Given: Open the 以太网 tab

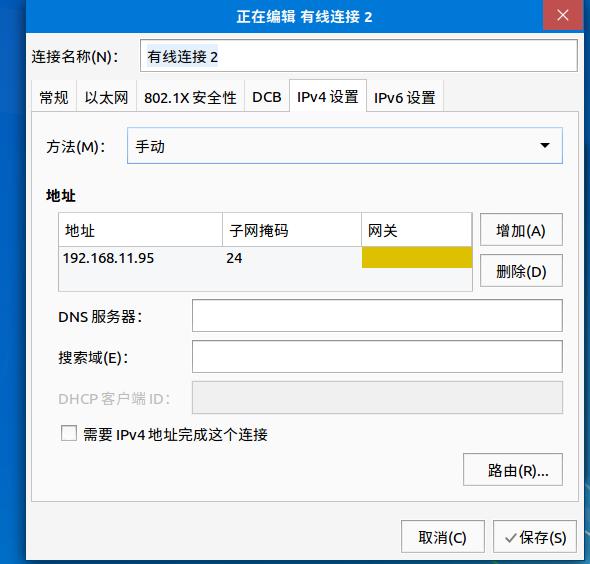Looking at the screenshot, I should 106,97.
